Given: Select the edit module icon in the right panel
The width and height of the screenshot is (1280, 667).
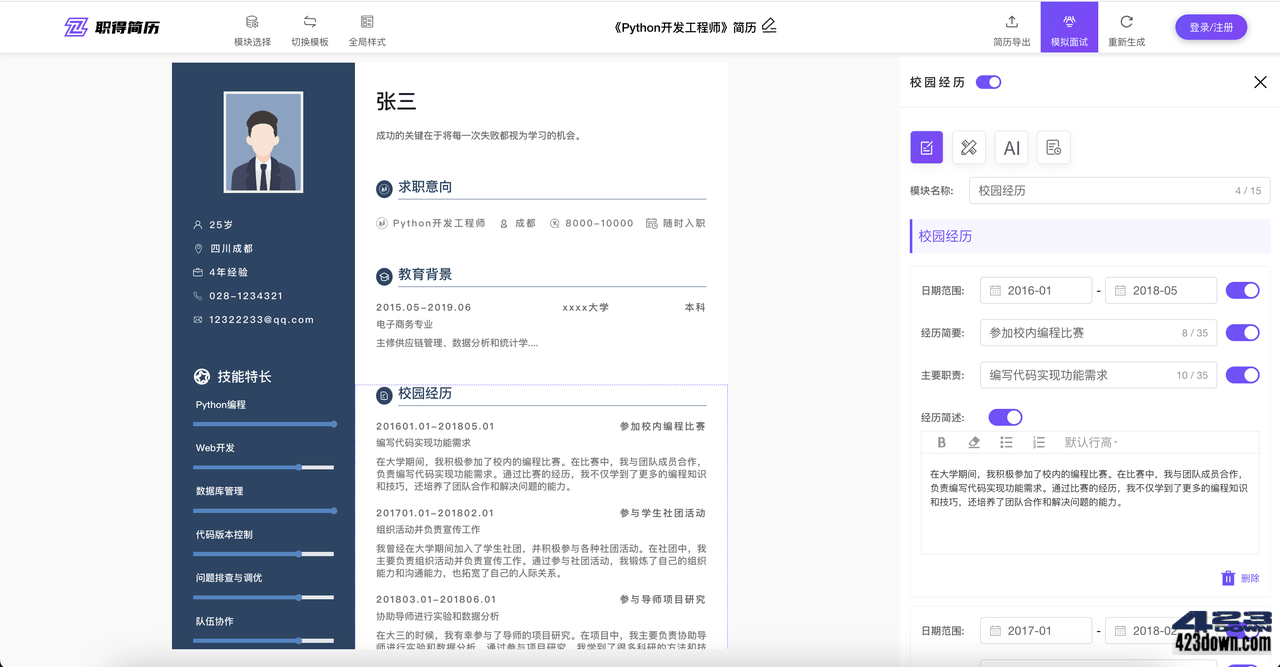Looking at the screenshot, I should coord(925,146).
